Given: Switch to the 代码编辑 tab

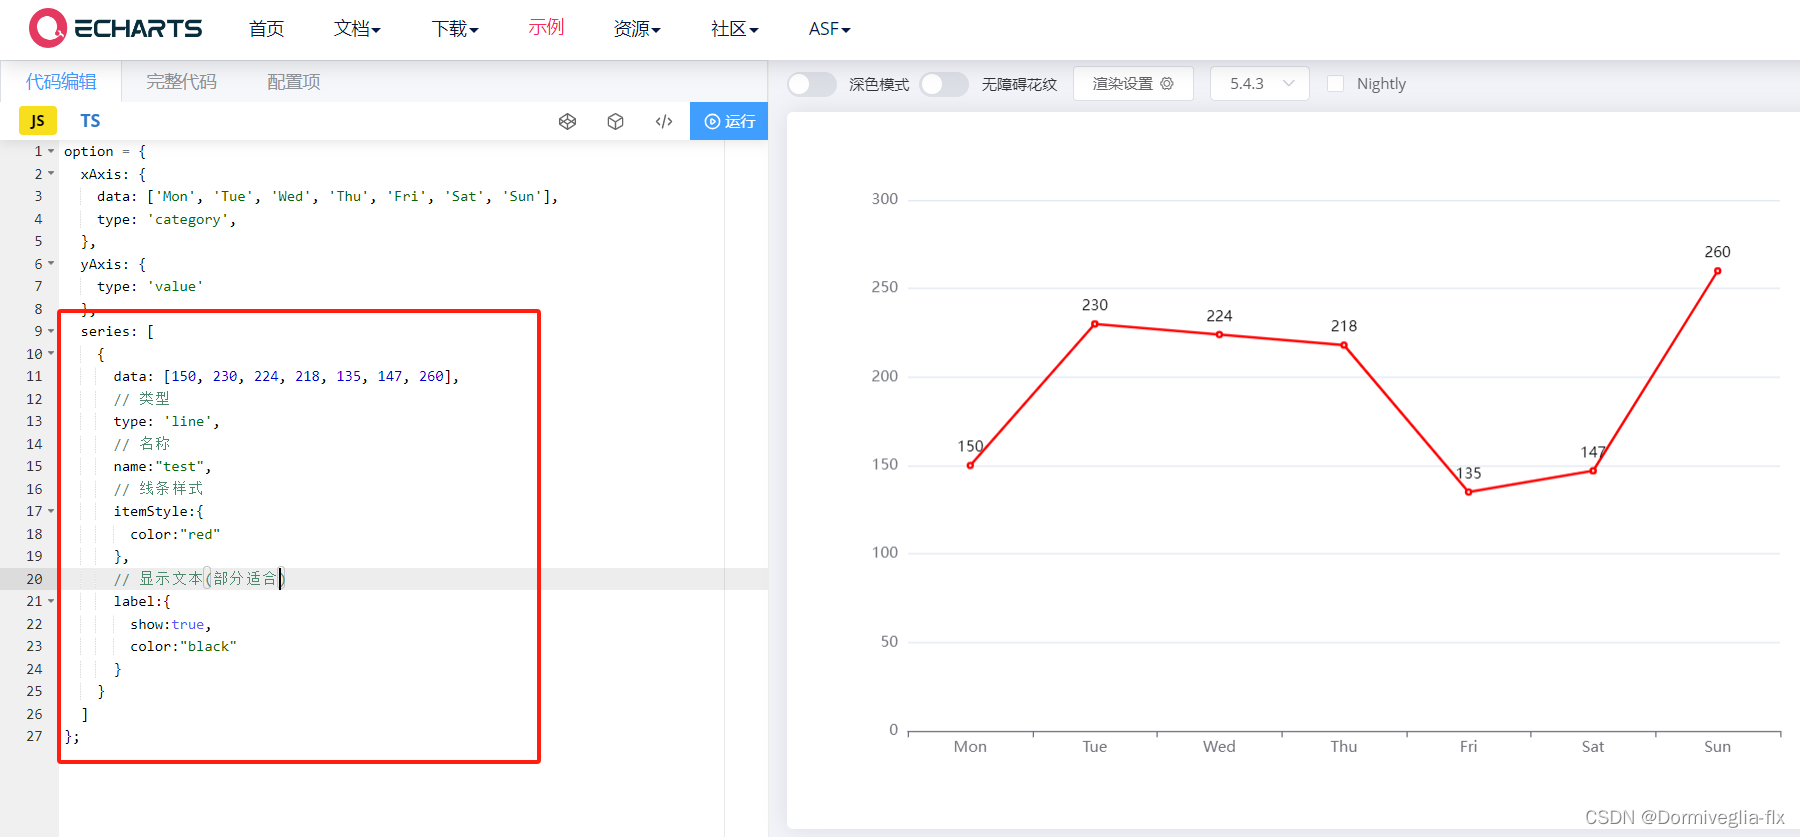Looking at the screenshot, I should coord(61,81).
